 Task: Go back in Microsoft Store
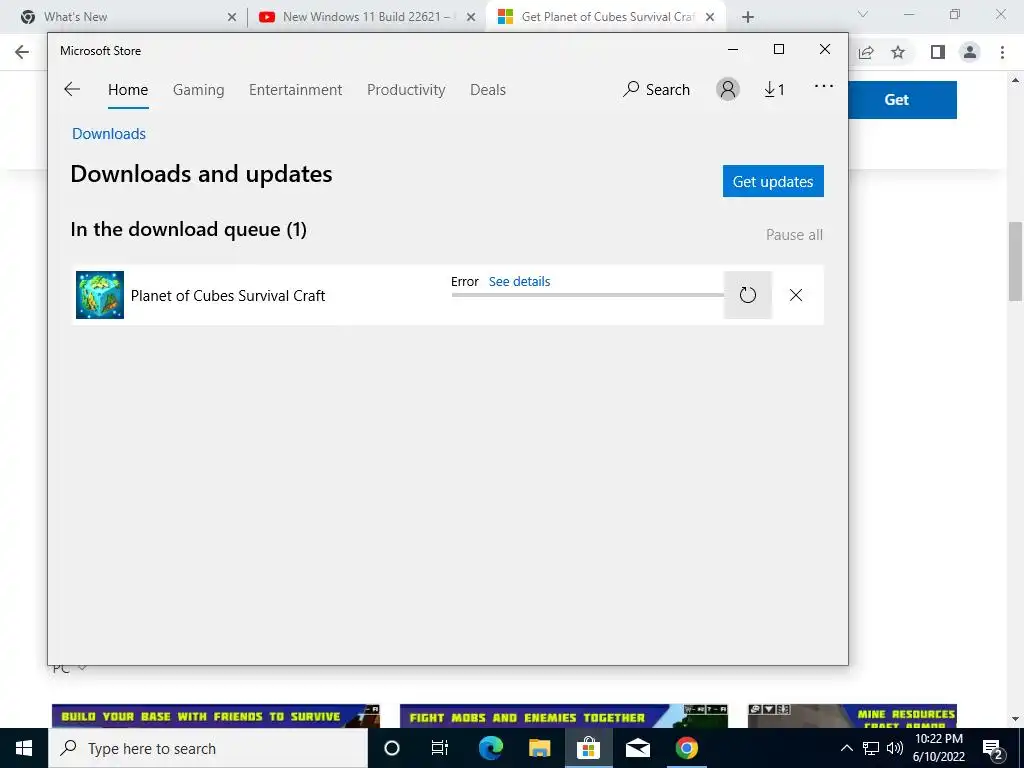(72, 89)
